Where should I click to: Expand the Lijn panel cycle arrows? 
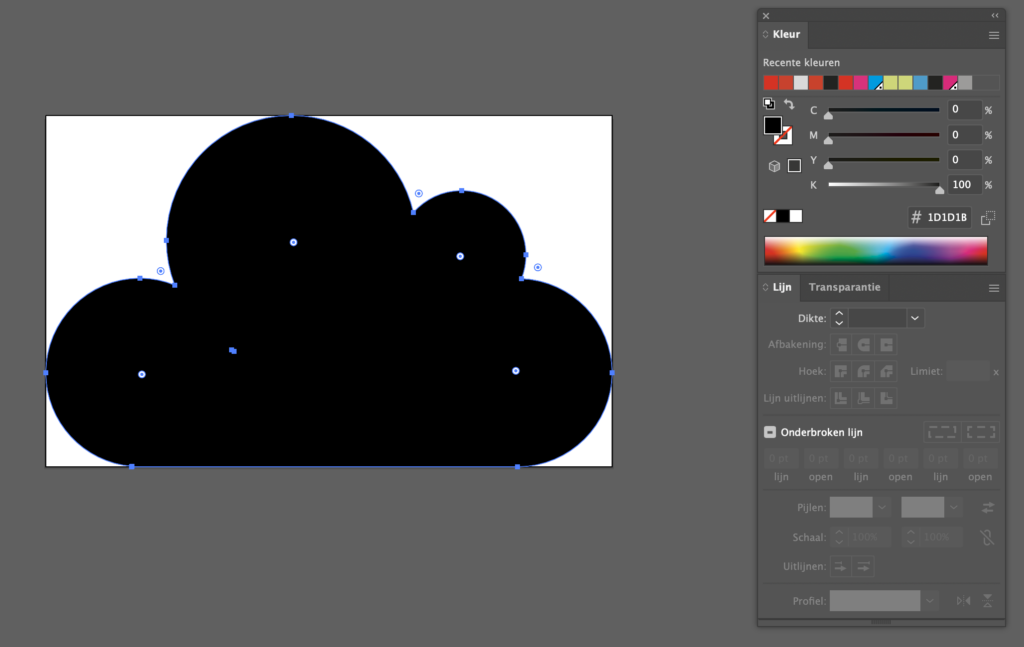[x=765, y=287]
